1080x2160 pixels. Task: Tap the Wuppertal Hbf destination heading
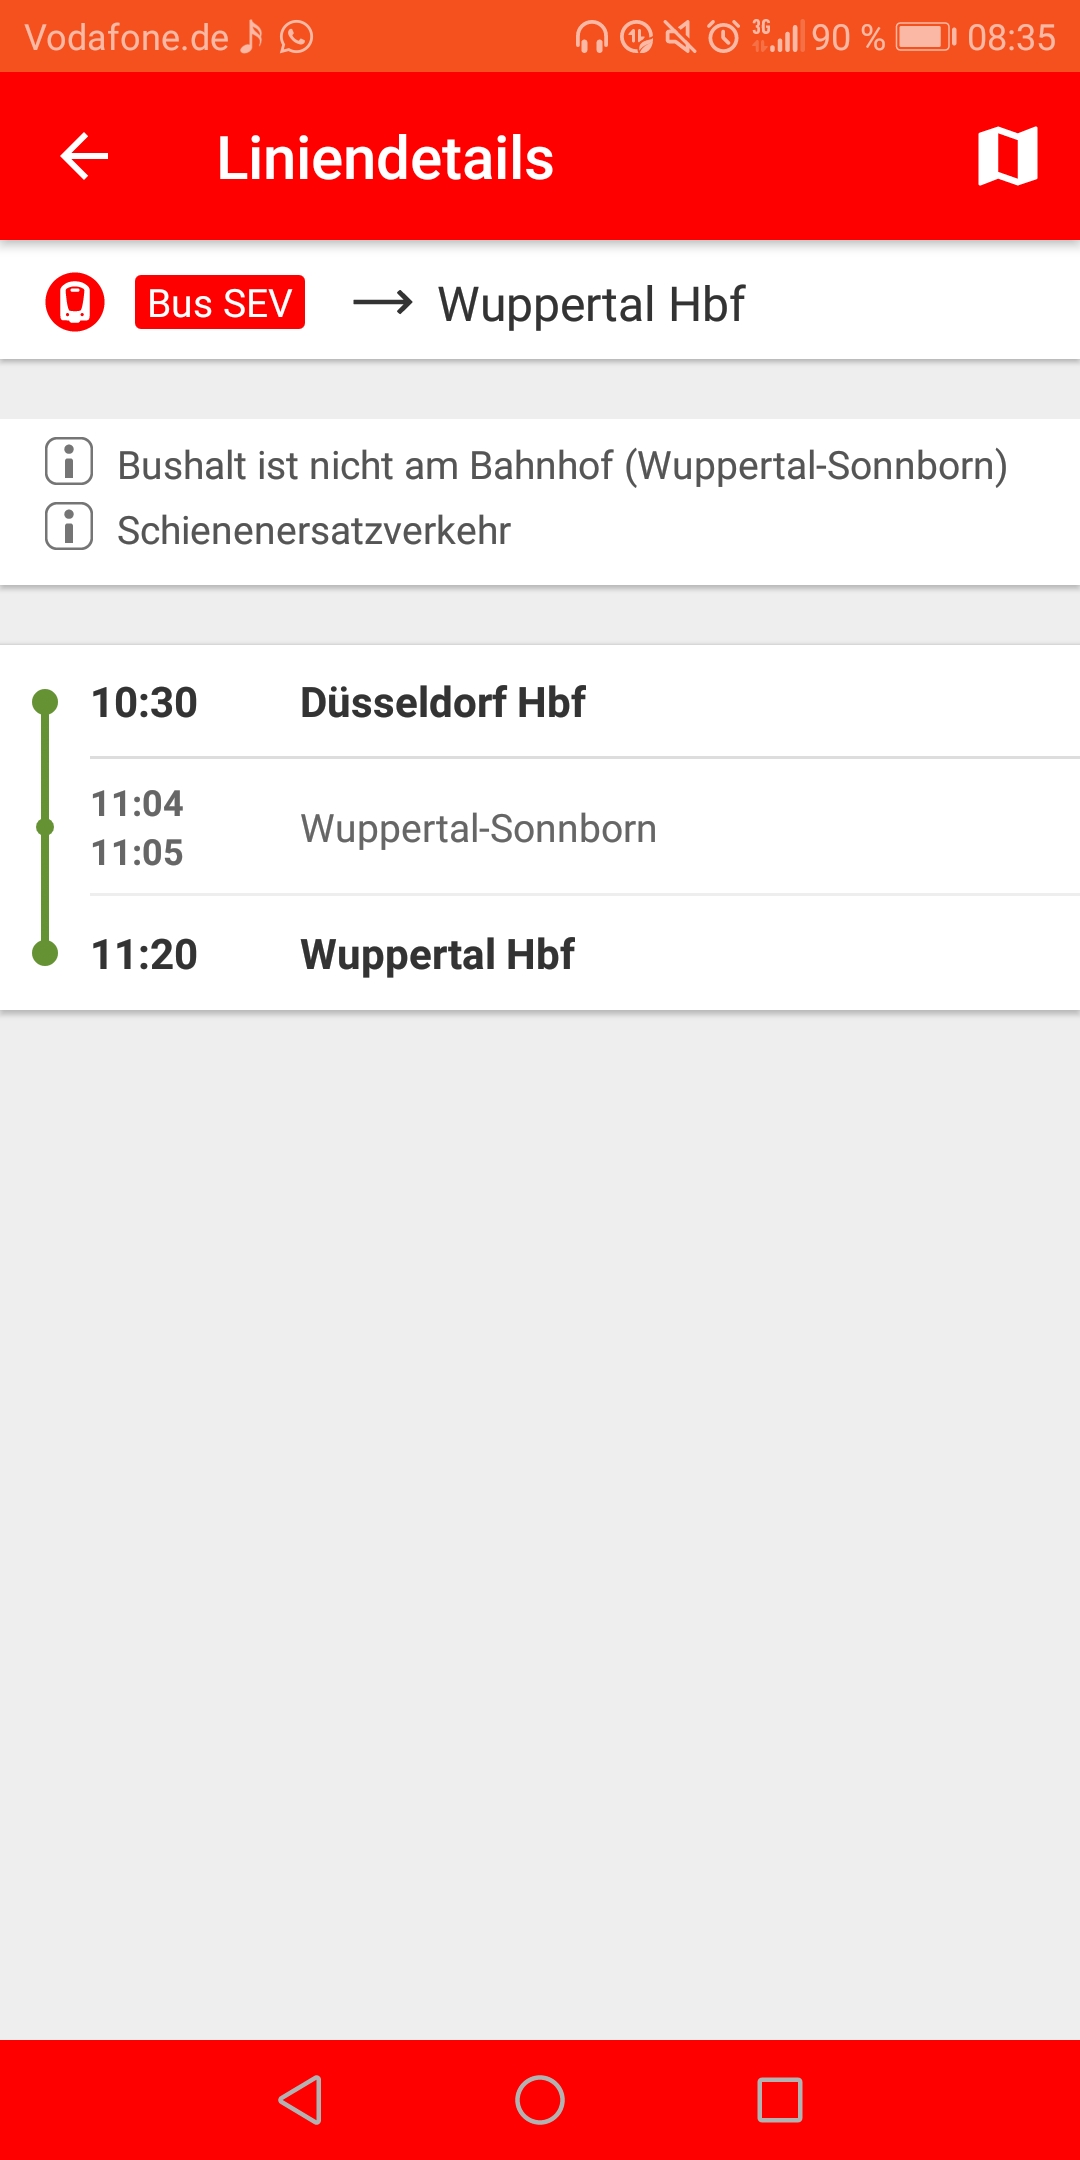coord(591,304)
